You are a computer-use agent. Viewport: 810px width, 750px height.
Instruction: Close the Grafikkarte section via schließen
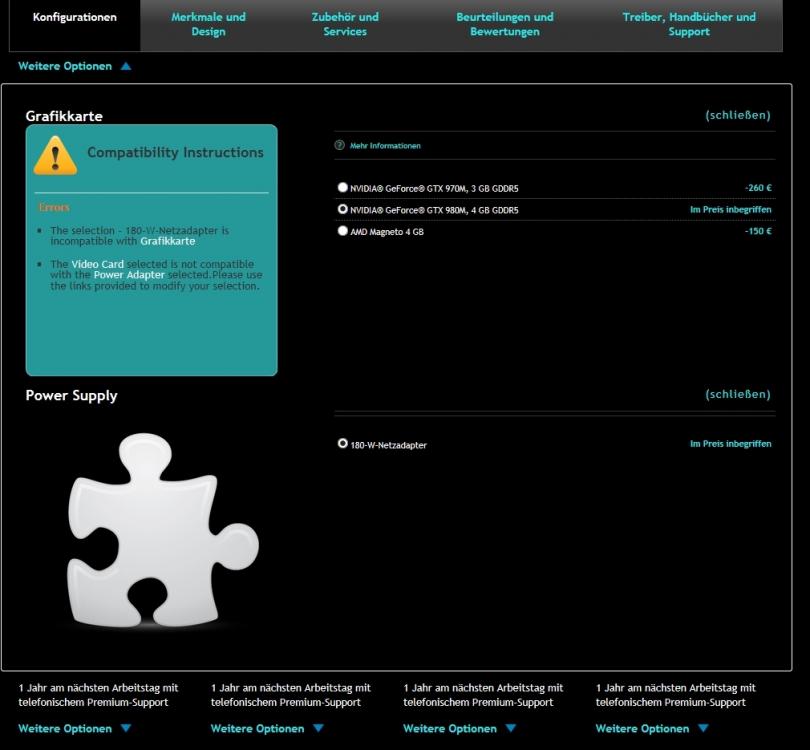click(737, 115)
